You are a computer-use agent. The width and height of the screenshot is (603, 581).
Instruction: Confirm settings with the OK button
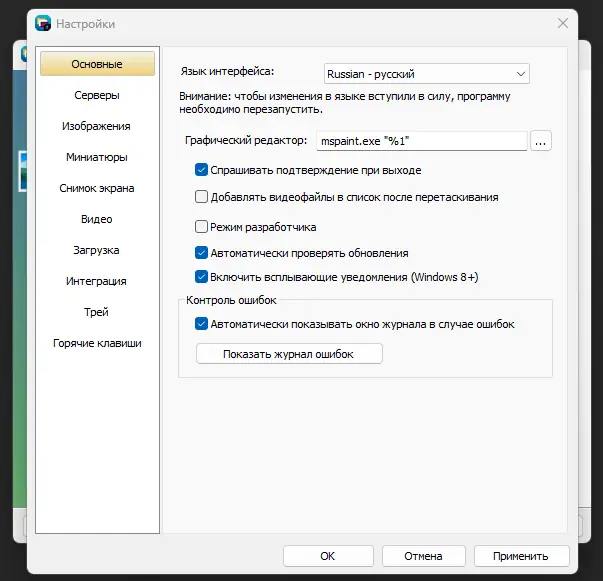(x=328, y=556)
